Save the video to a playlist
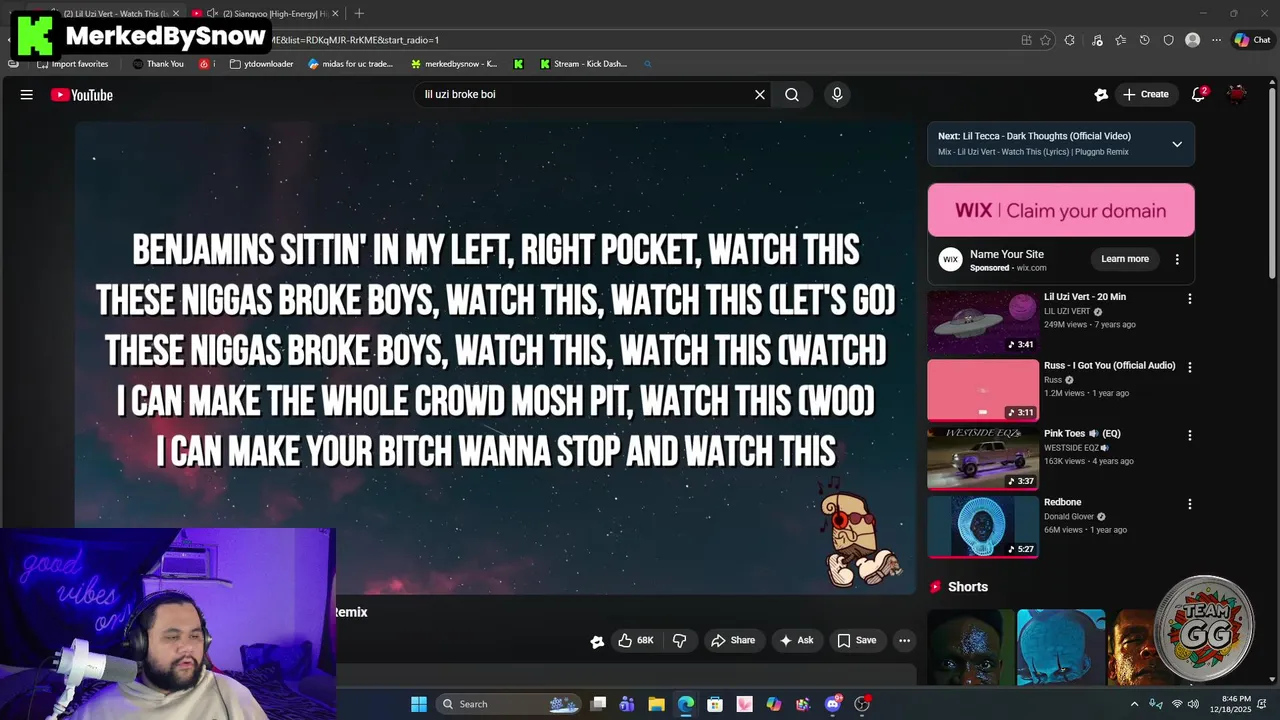 (x=857, y=641)
